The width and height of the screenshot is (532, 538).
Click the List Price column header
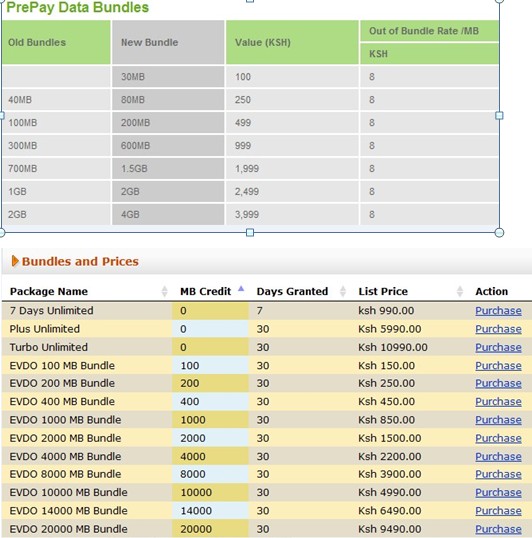(x=383, y=291)
